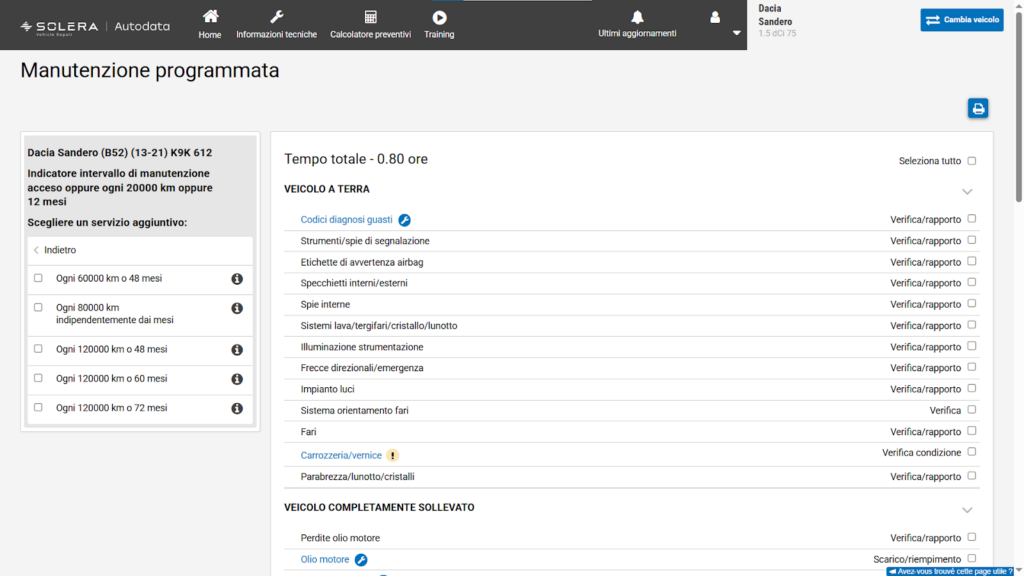This screenshot has height=576, width=1024.
Task: Open the user account dropdown arrow
Action: point(737,33)
